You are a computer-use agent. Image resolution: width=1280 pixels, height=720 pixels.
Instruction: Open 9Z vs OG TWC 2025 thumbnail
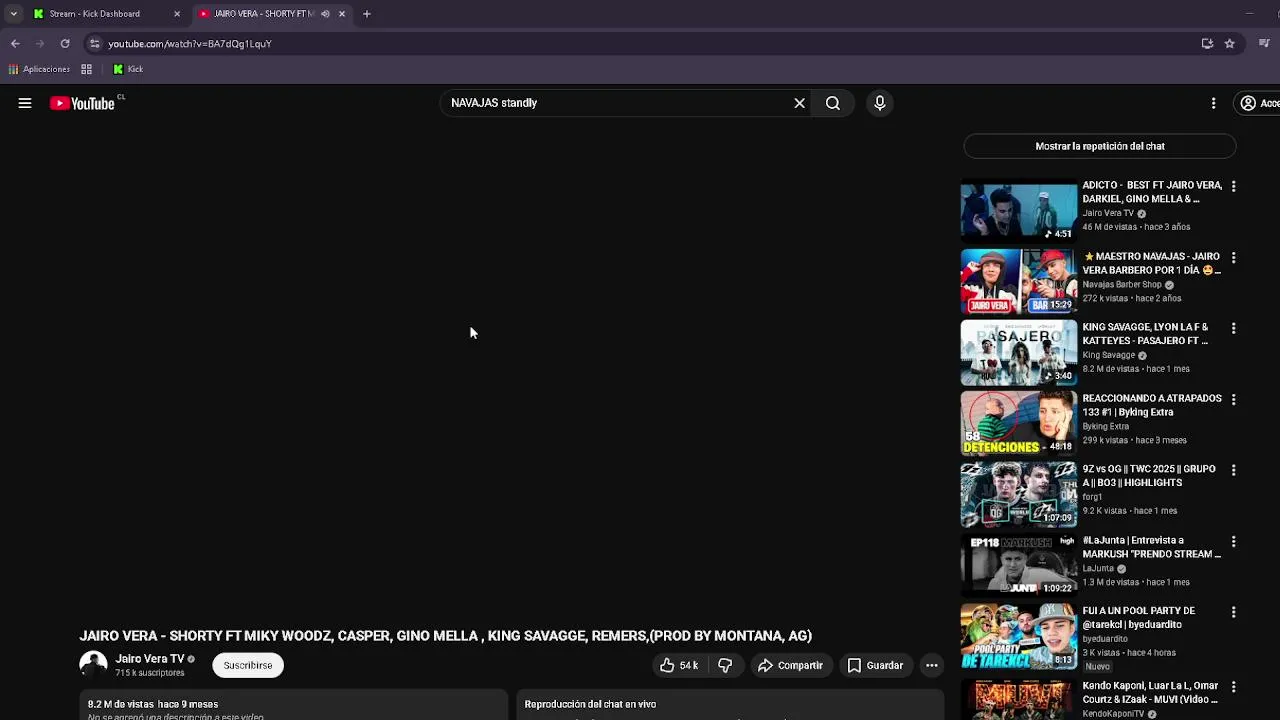(1019, 494)
